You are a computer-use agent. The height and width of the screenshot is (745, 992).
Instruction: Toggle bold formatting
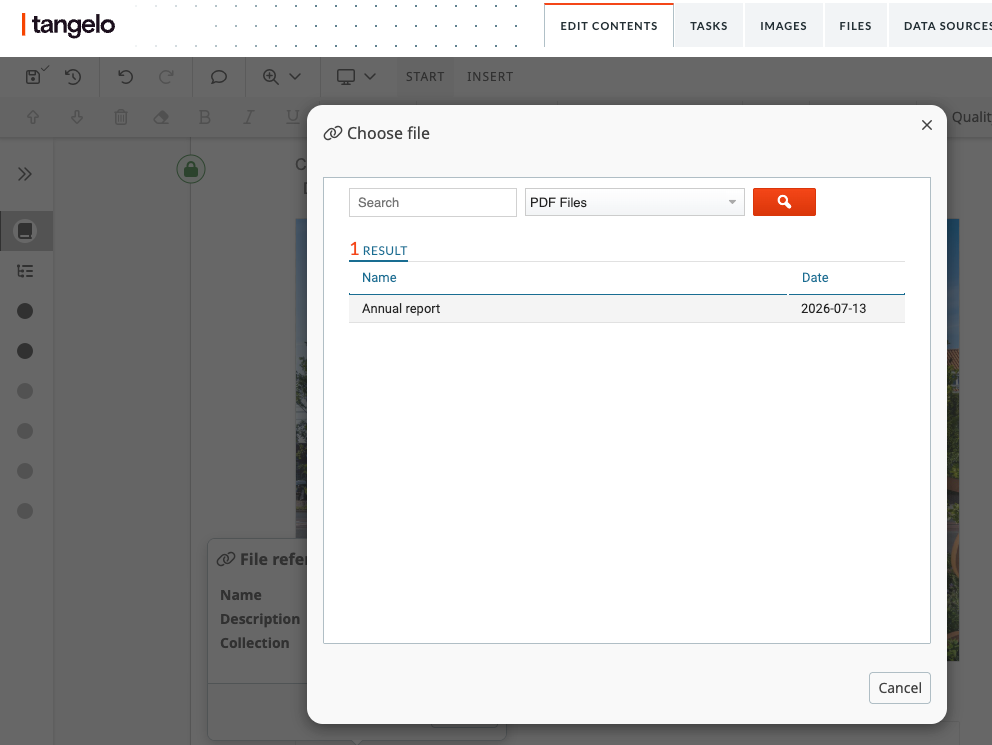pos(204,117)
